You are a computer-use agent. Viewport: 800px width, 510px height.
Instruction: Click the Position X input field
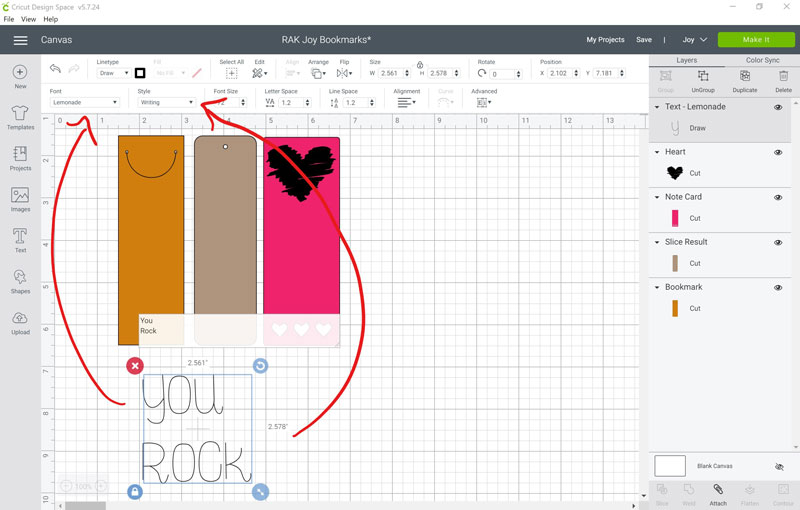coord(560,73)
